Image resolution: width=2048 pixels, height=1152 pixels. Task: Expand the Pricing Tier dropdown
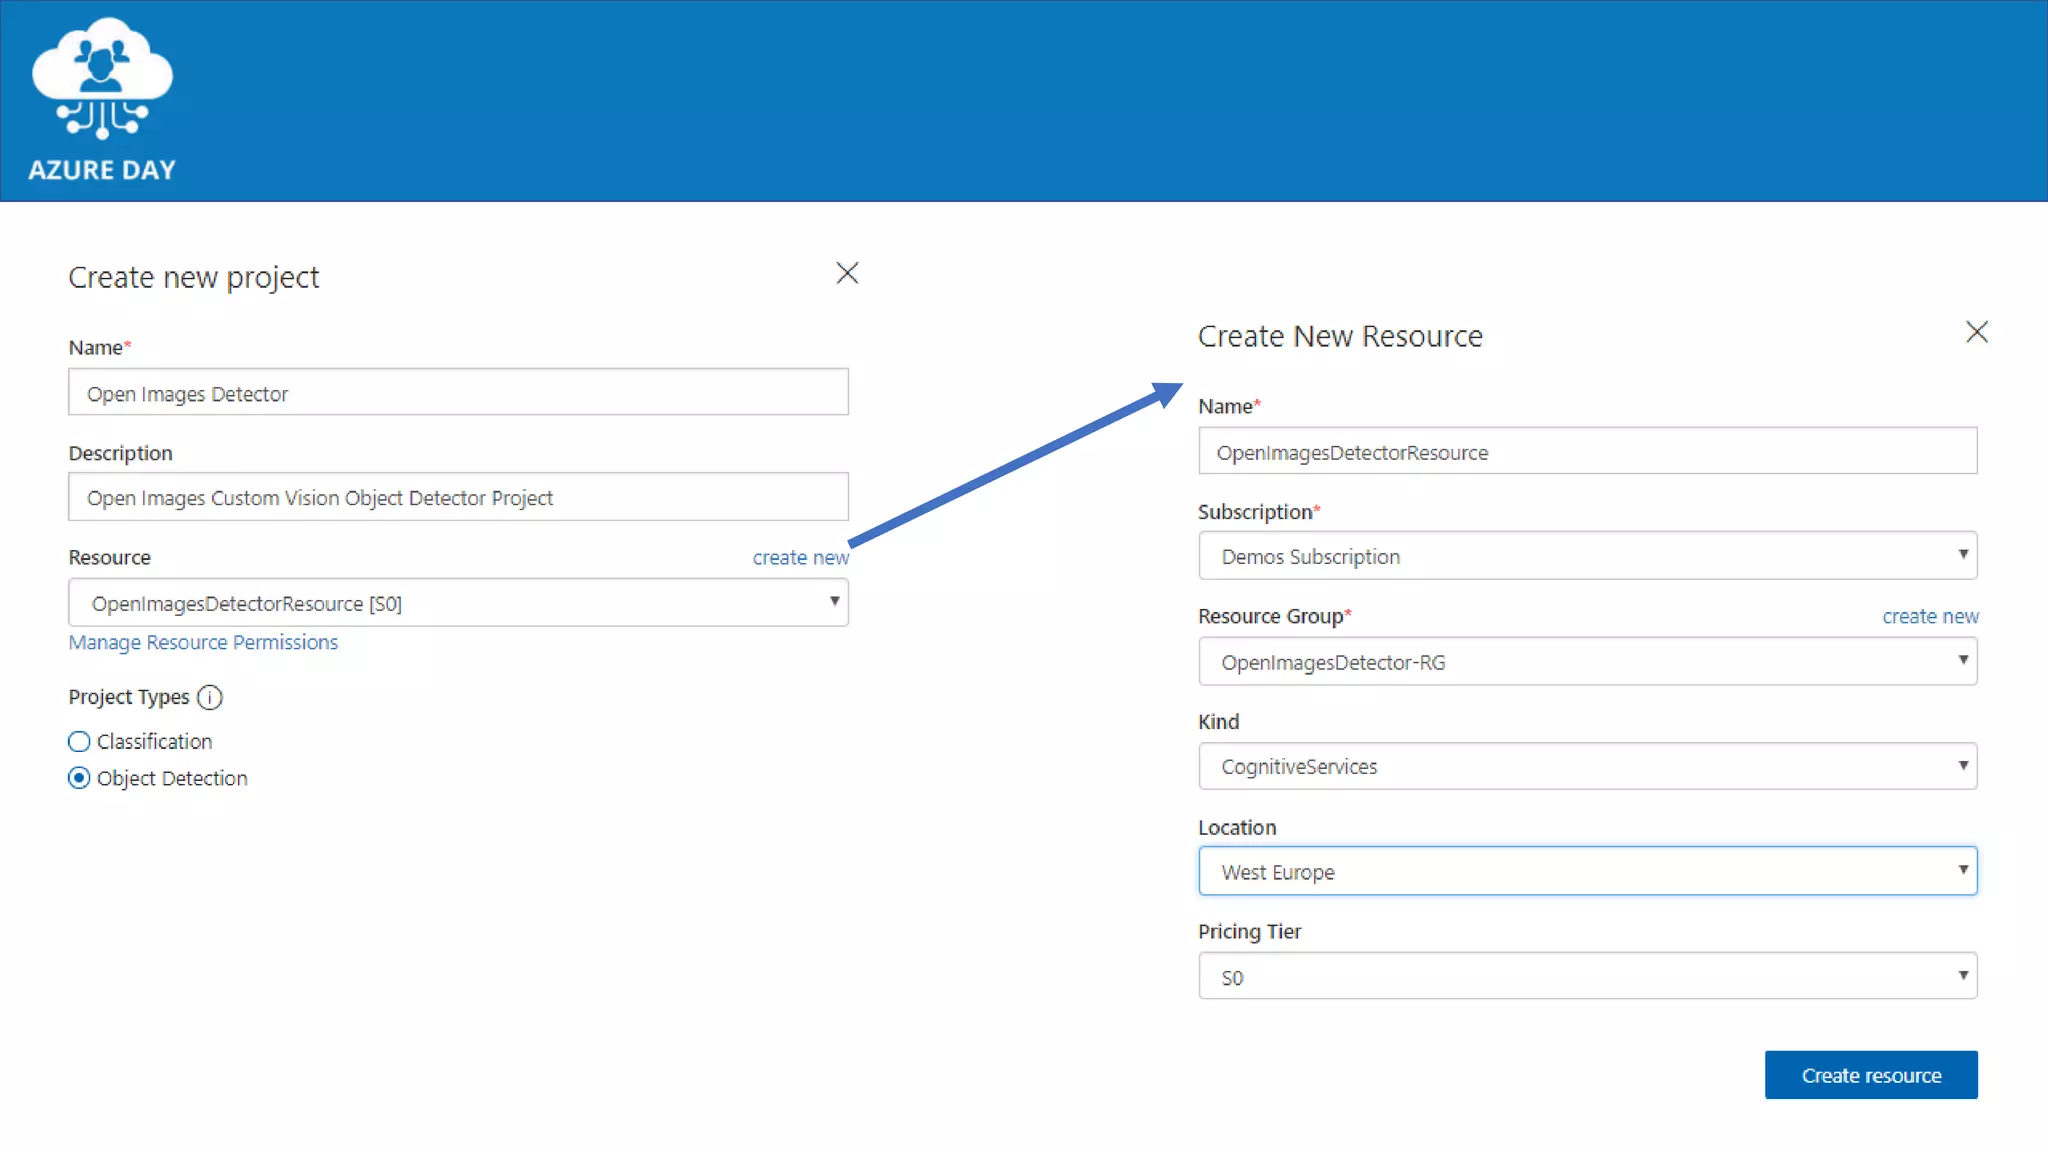1587,977
